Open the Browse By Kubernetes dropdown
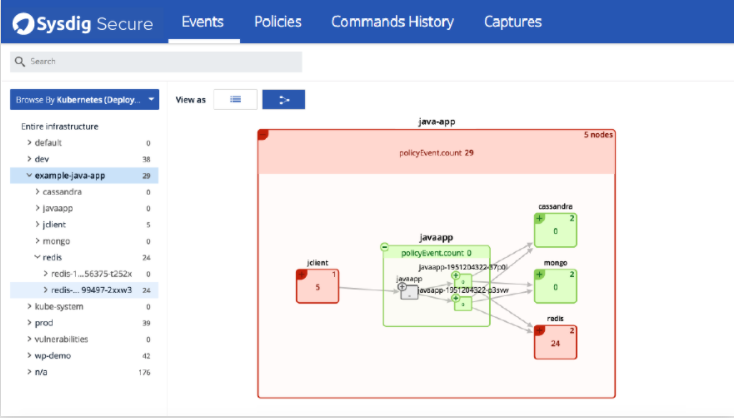 [85, 99]
